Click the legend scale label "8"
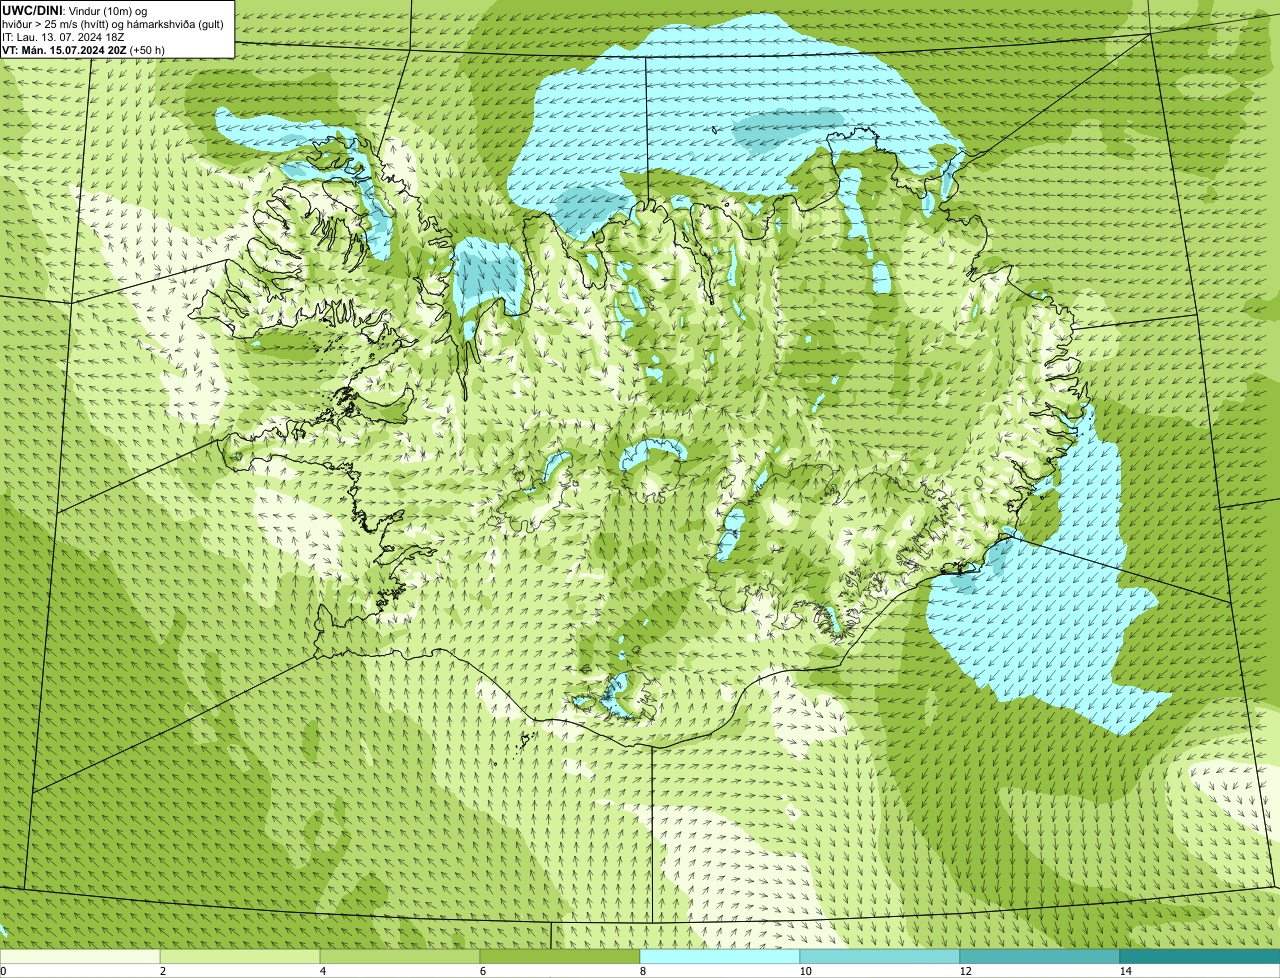This screenshot has height=978, width=1280. (642, 971)
